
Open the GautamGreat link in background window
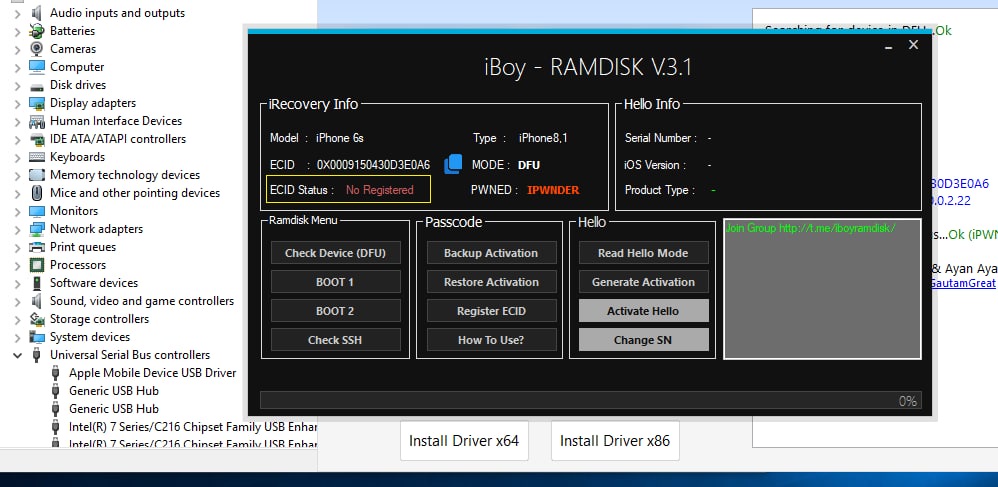click(962, 283)
